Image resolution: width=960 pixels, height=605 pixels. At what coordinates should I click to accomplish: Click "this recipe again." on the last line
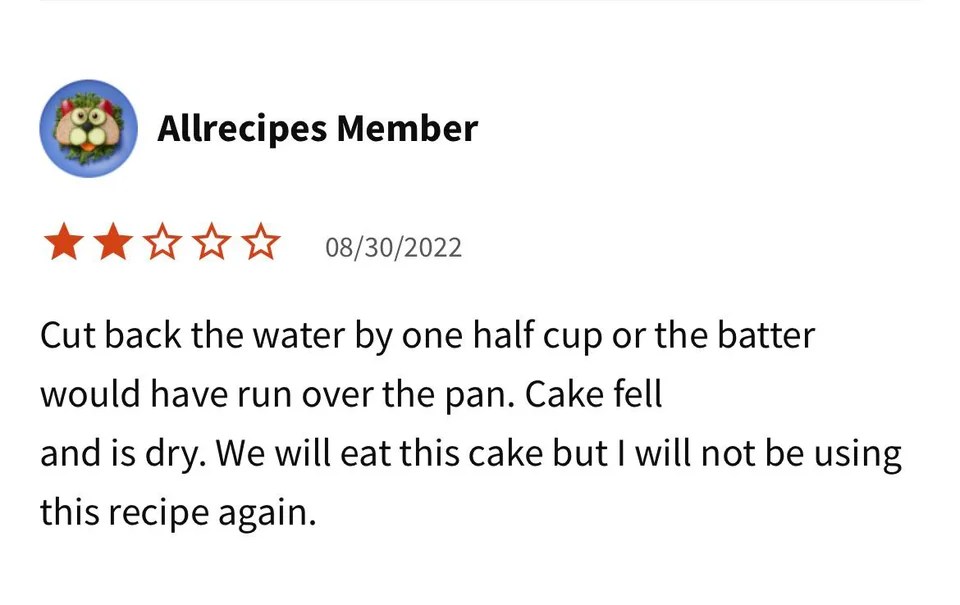pos(178,514)
